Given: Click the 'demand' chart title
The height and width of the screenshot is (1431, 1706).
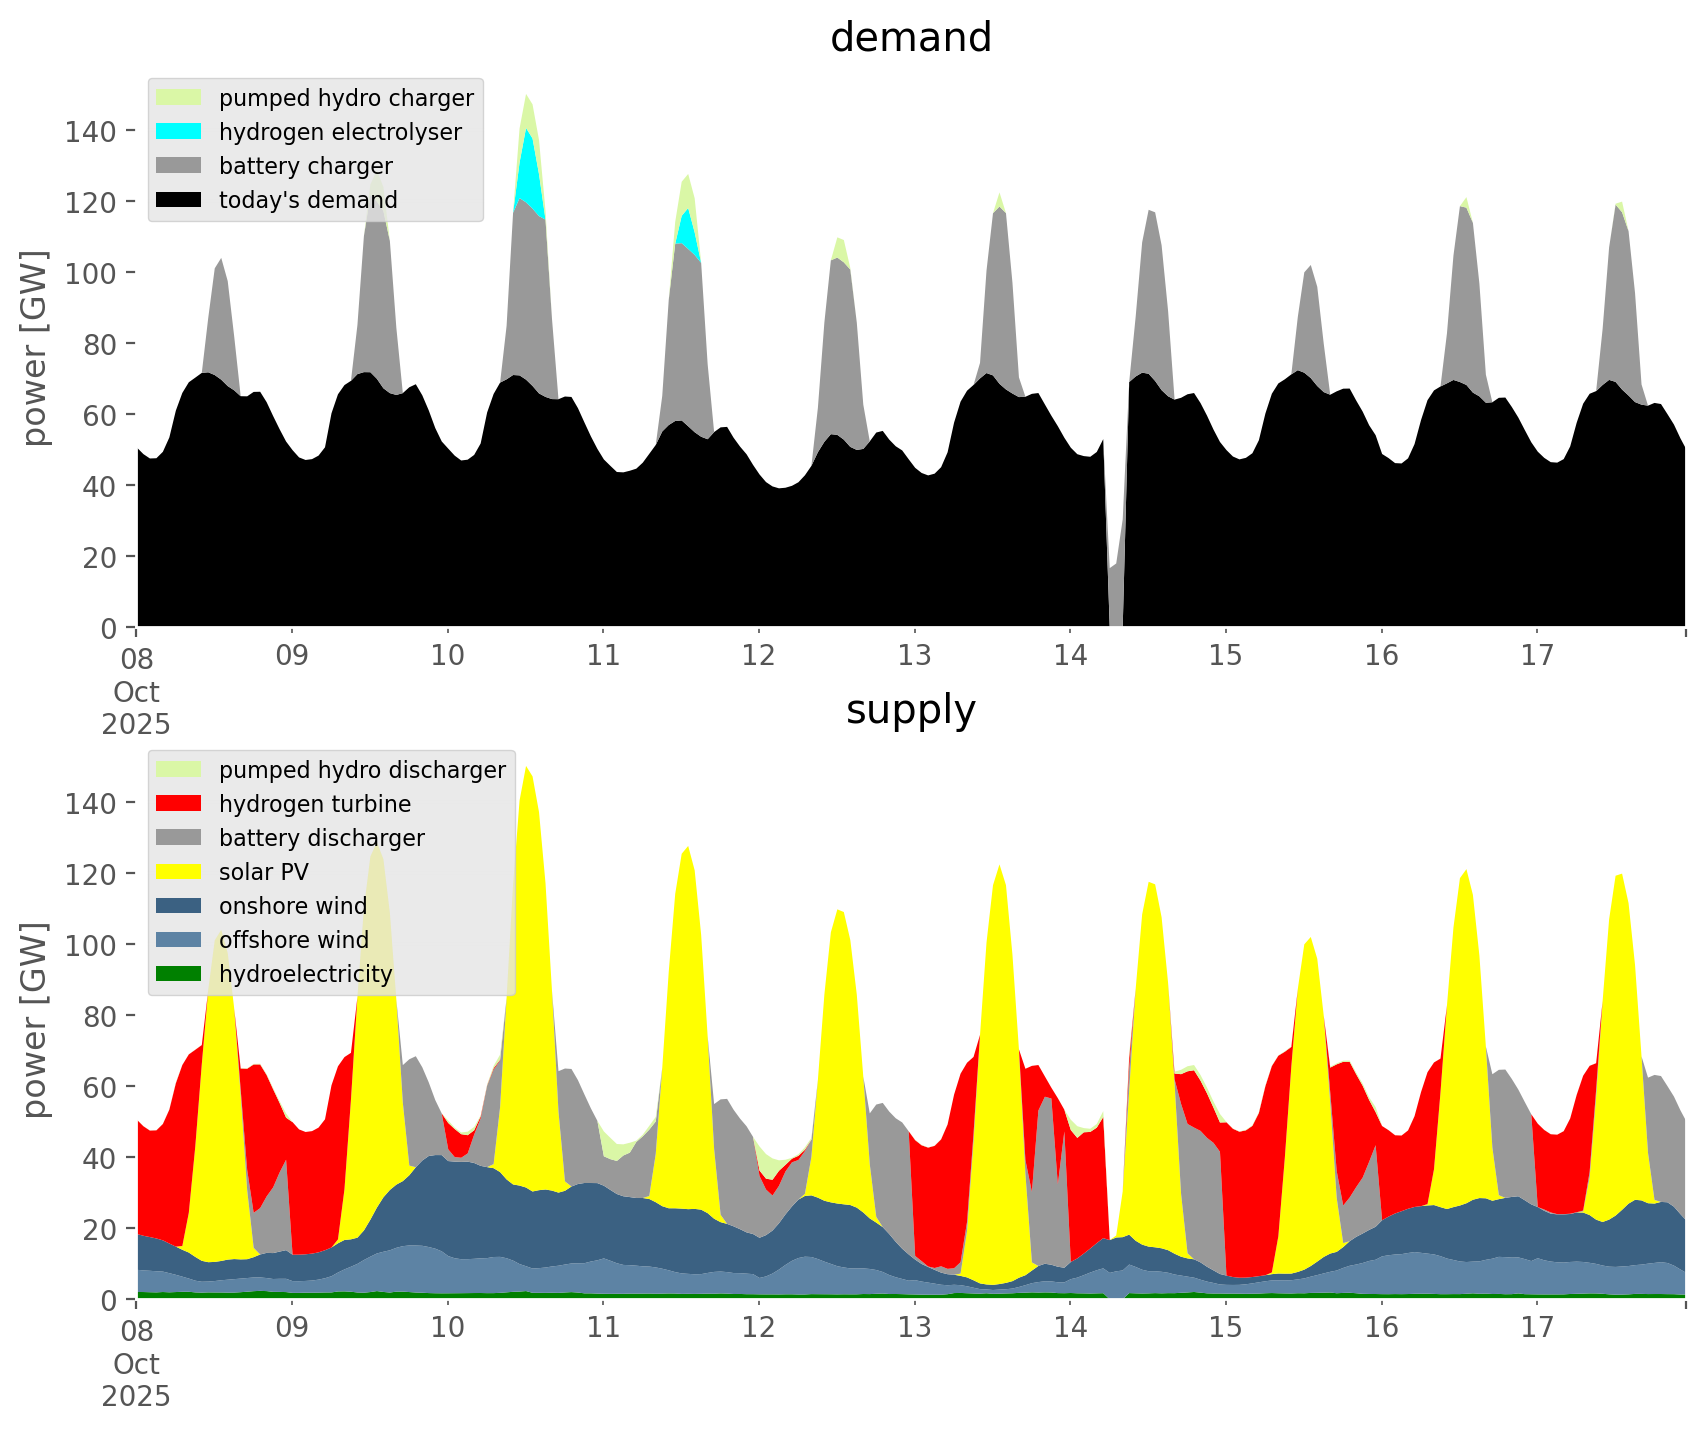Looking at the screenshot, I should pos(910,38).
